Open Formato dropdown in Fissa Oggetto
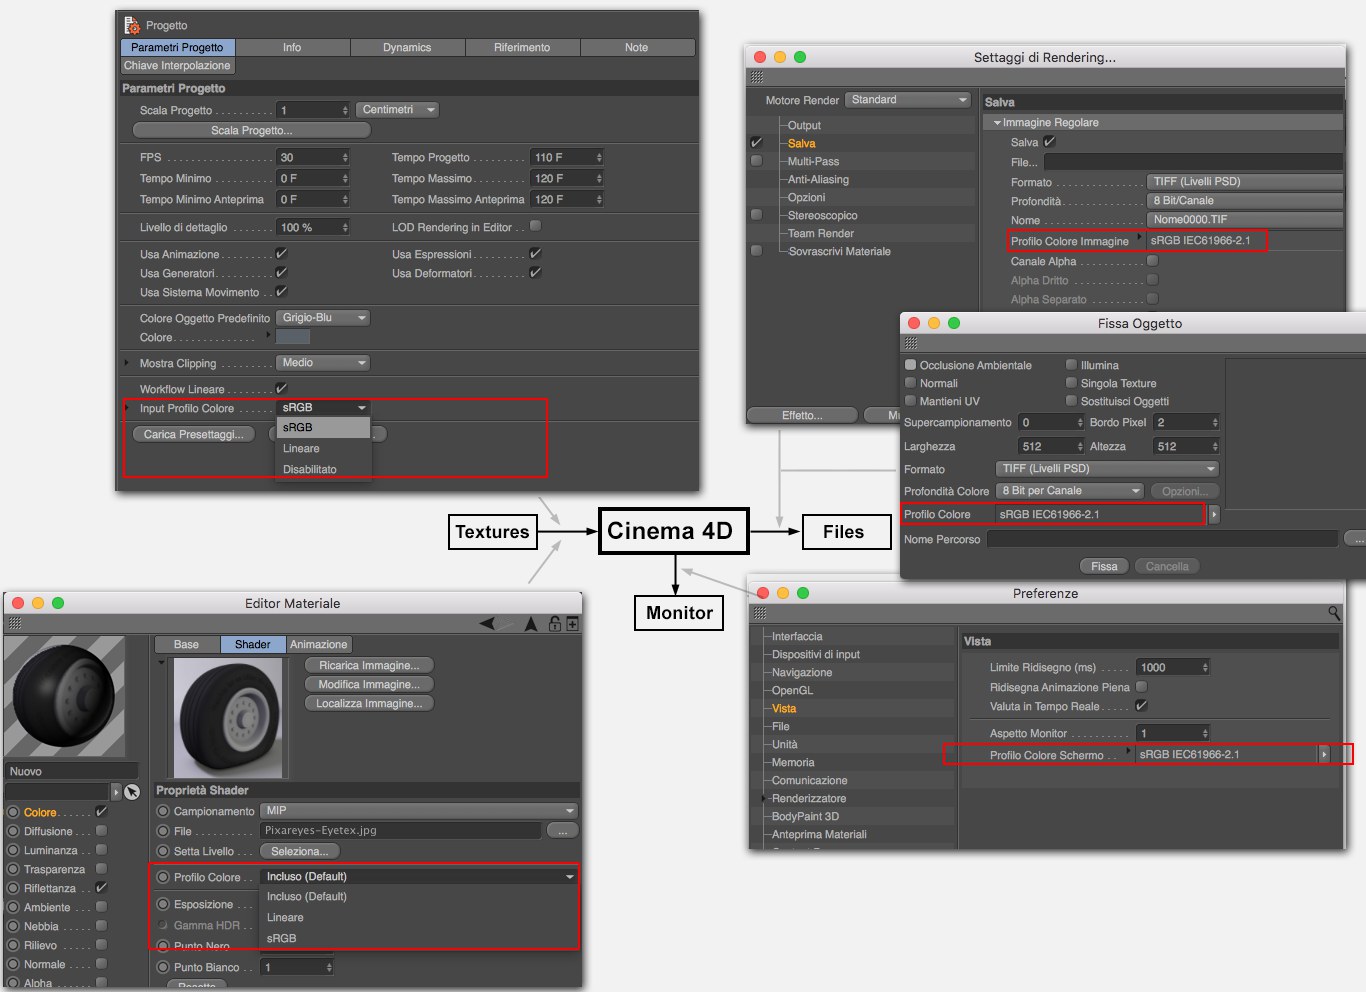This screenshot has height=992, width=1366. click(x=1107, y=469)
